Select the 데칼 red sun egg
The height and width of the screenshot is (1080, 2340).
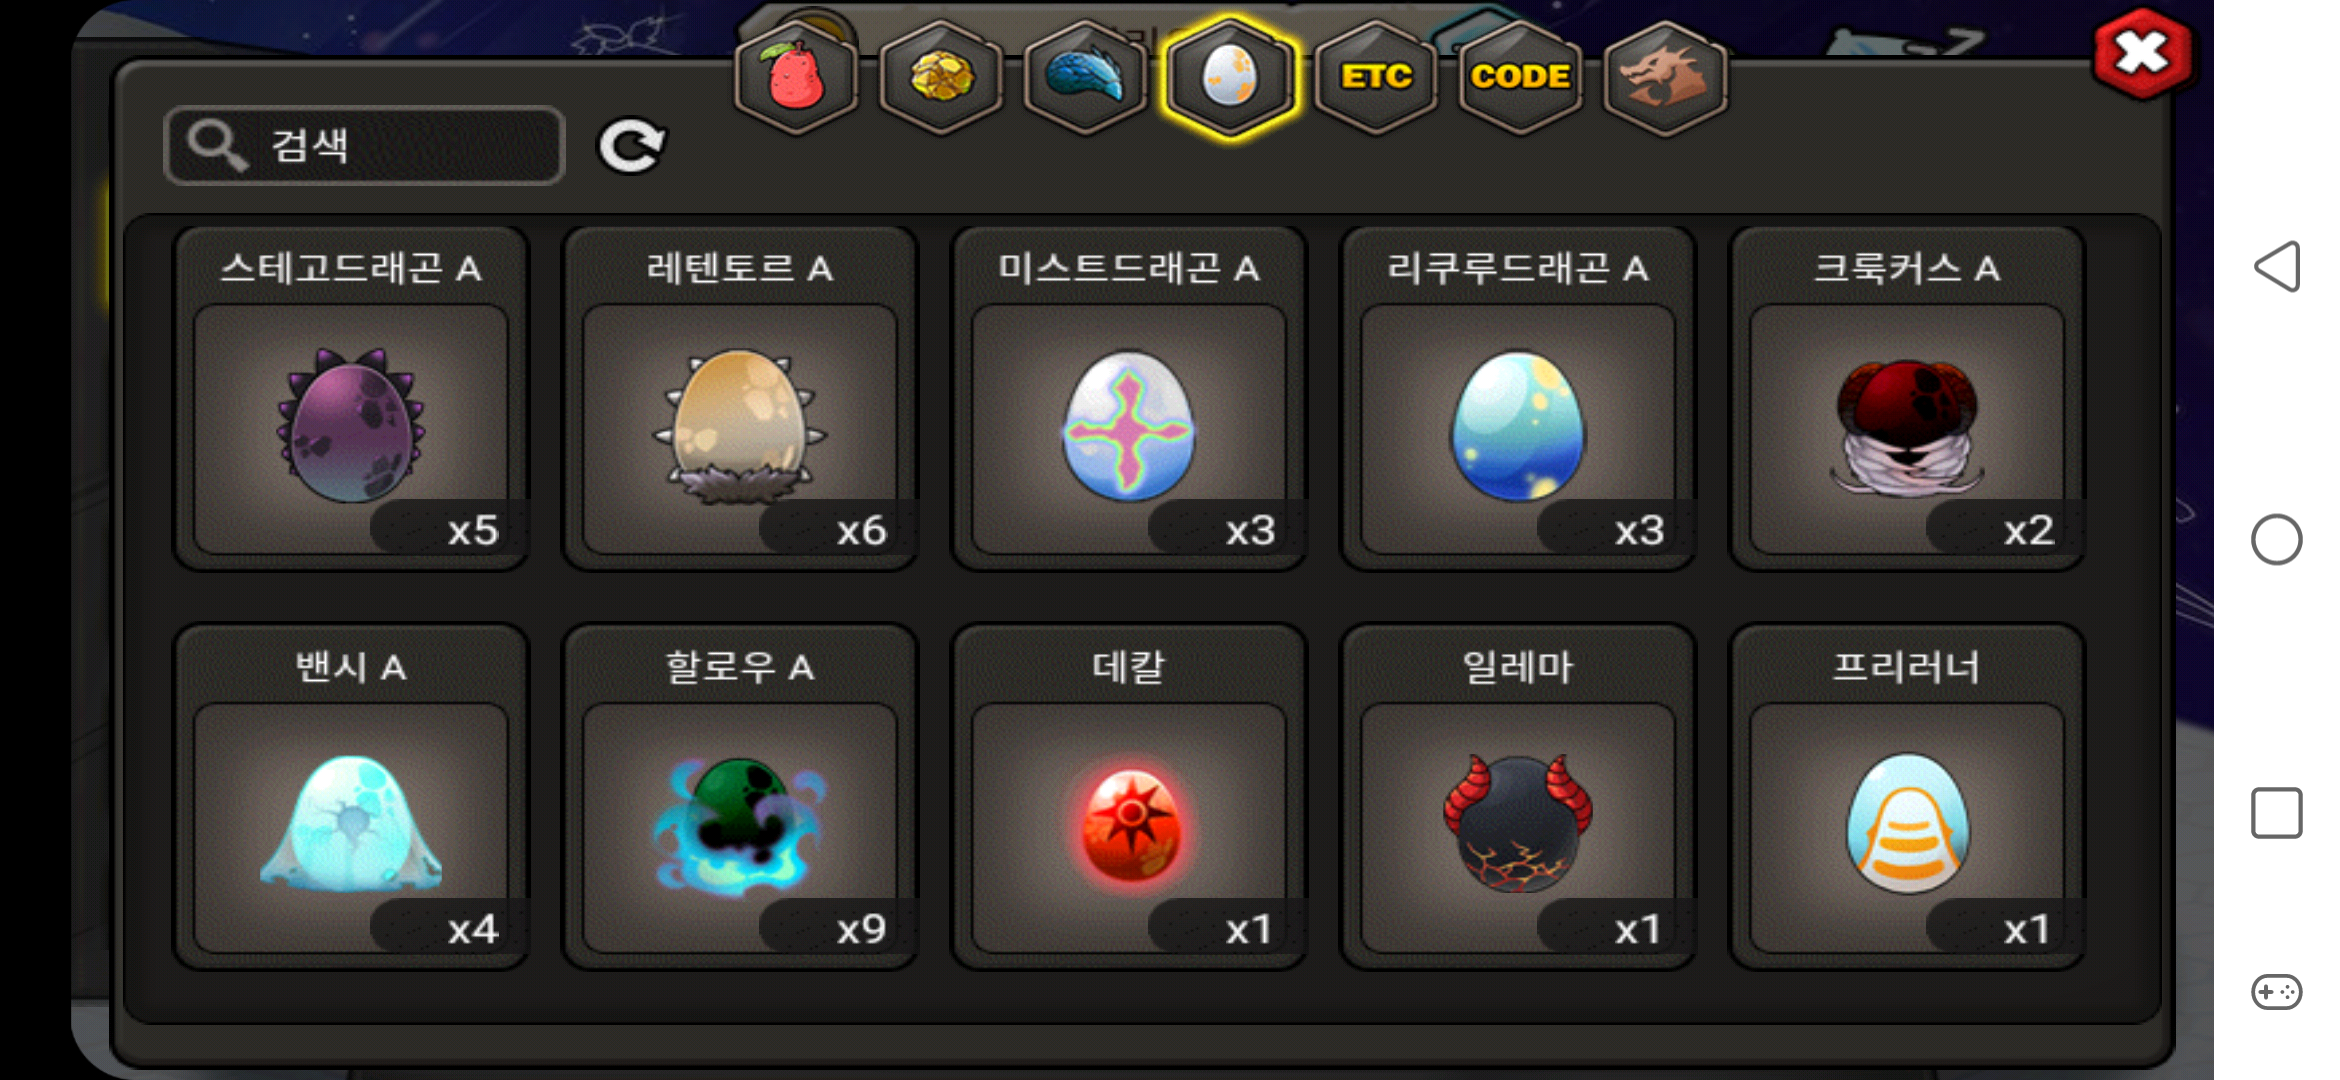pos(1129,797)
